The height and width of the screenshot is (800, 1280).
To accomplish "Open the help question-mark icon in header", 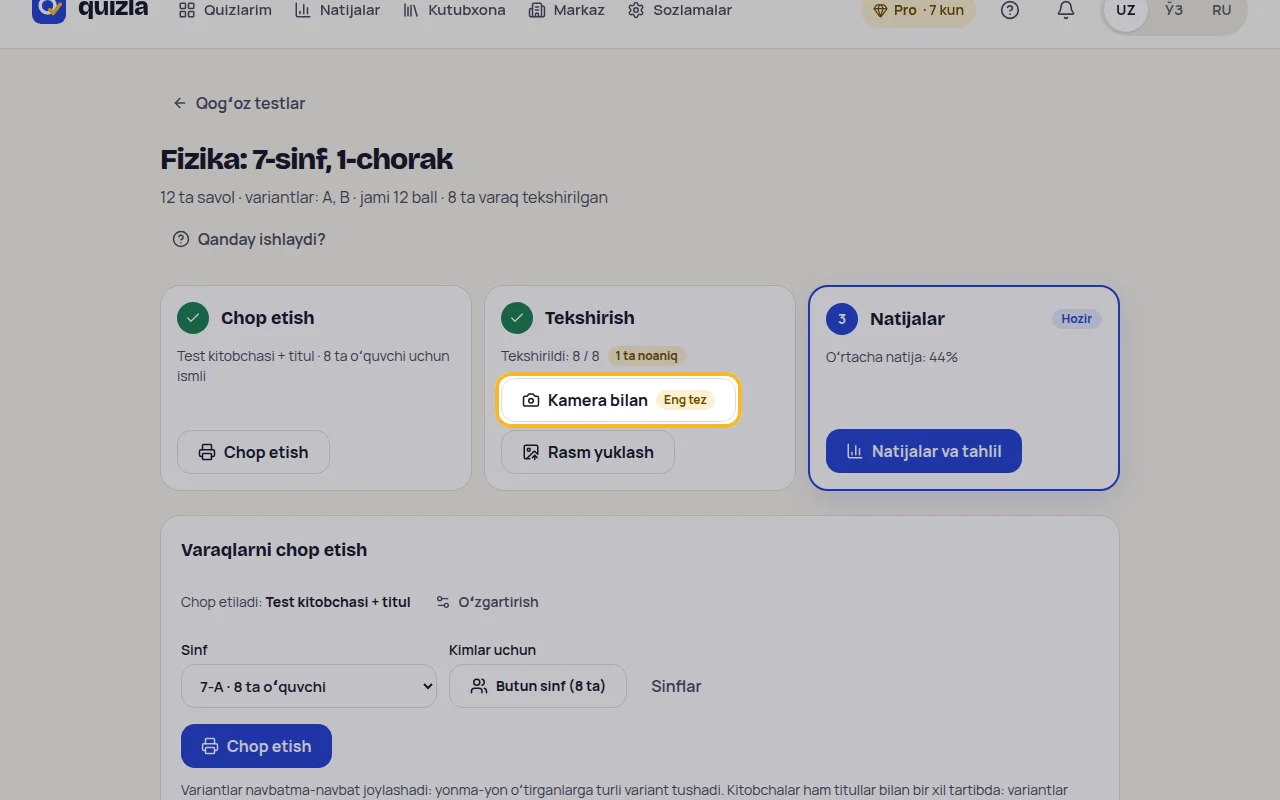I will 1010,10.
